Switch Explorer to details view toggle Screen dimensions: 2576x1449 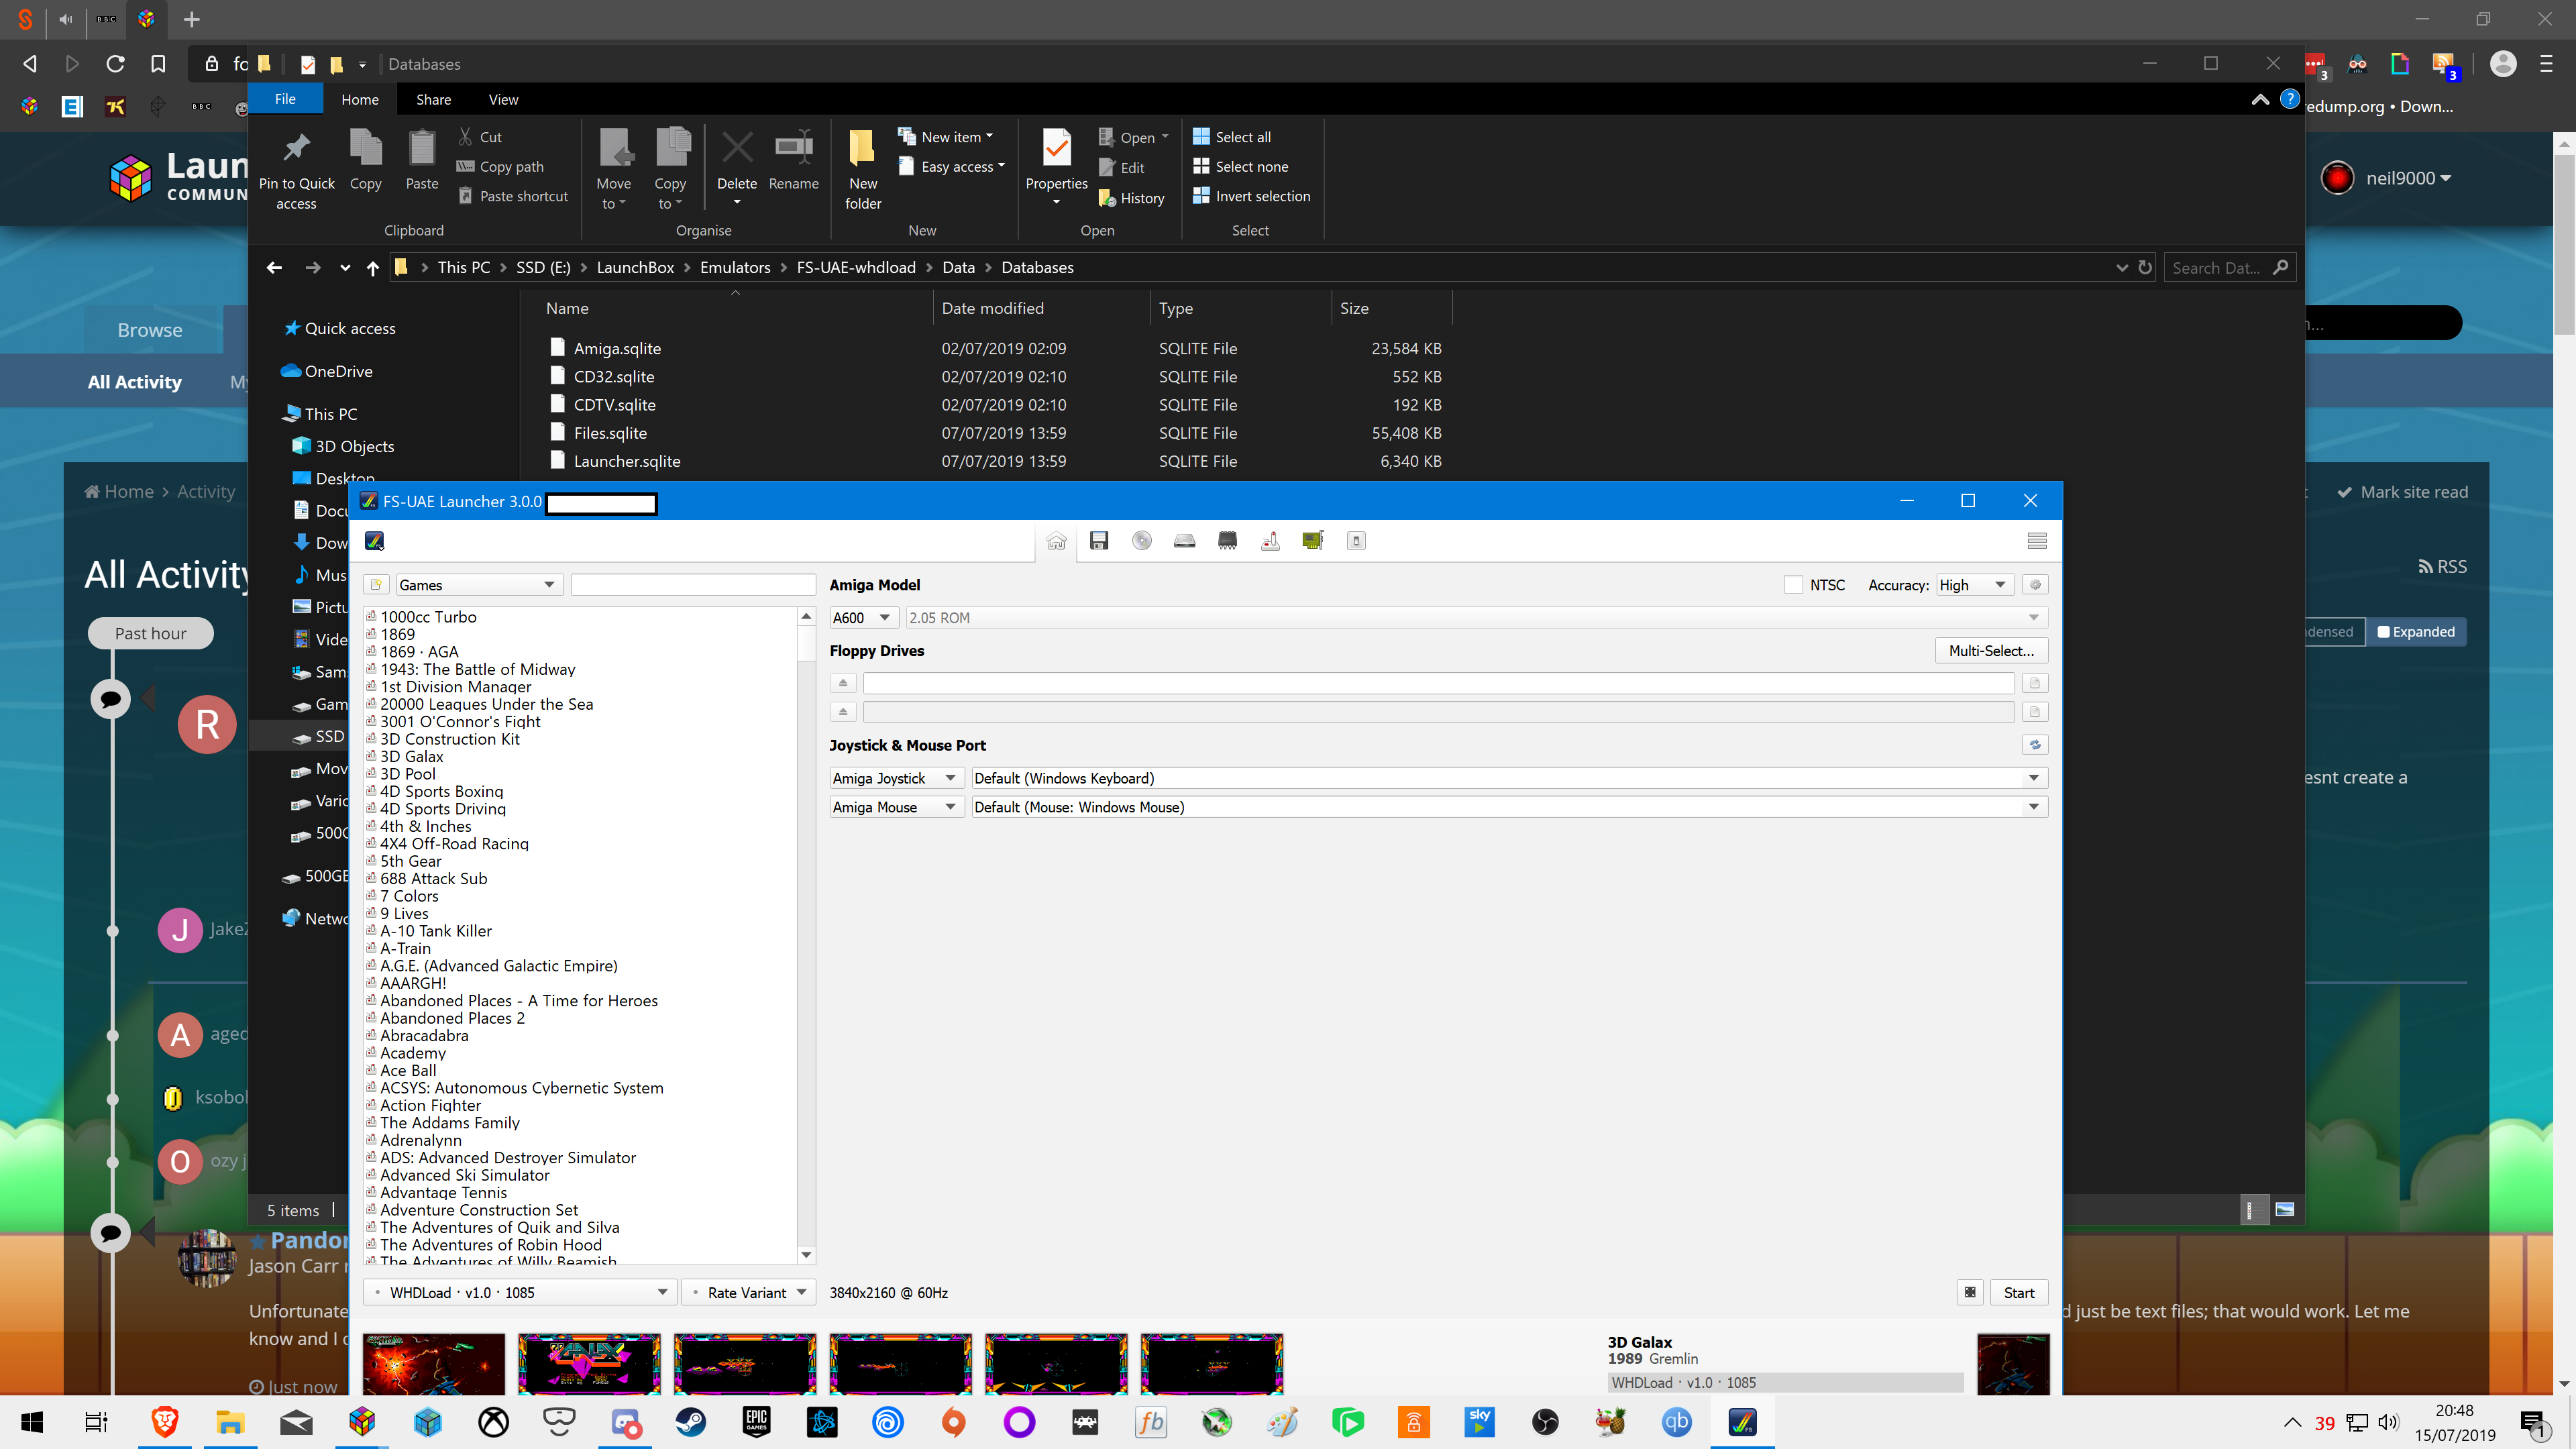2253,1210
